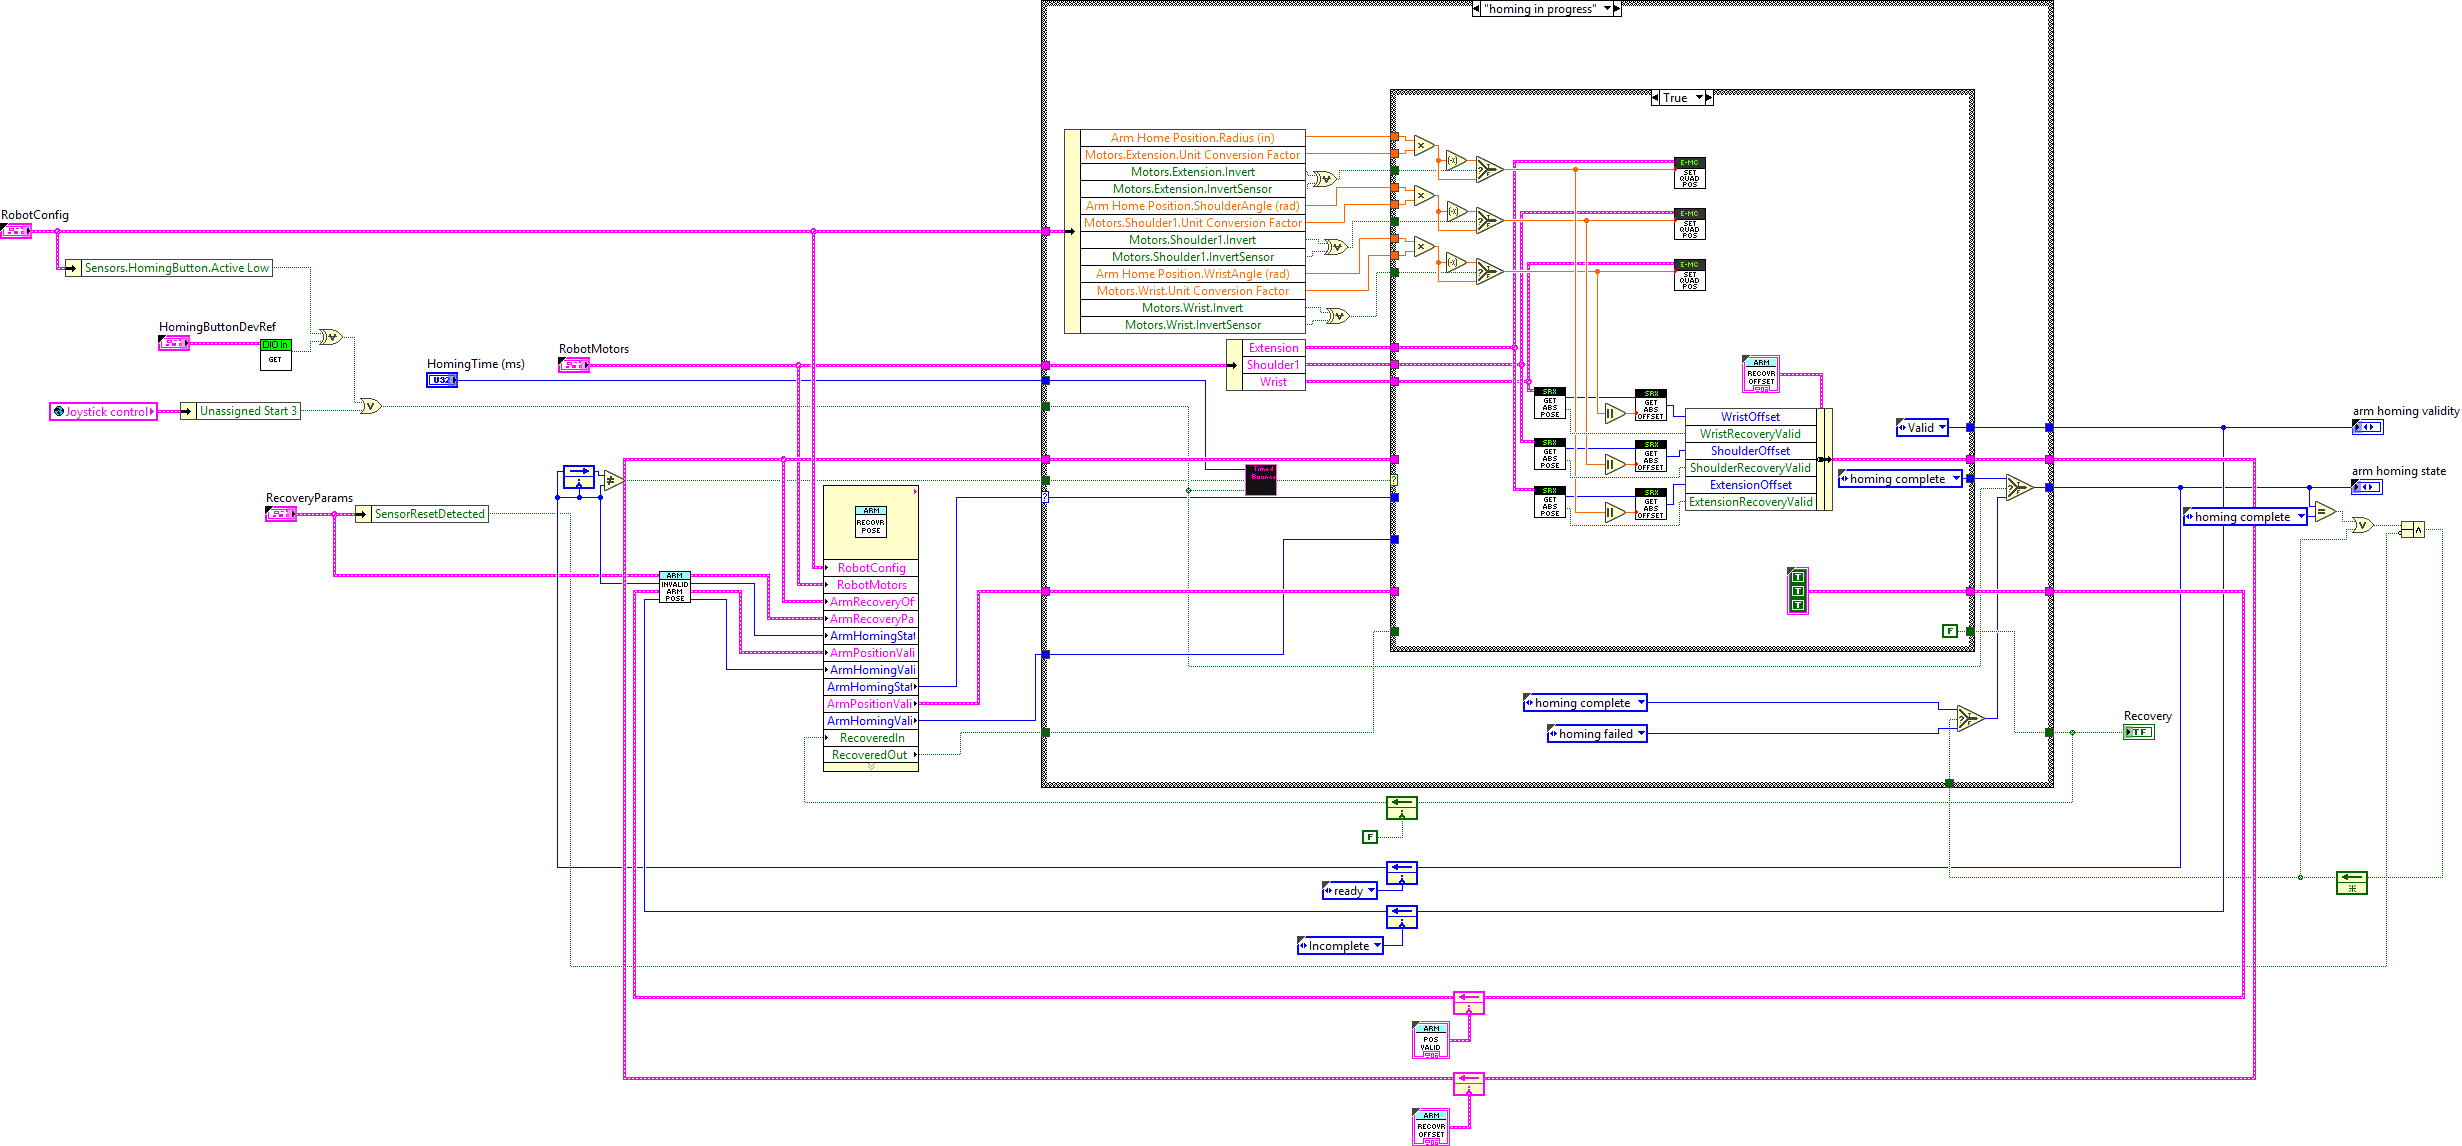Viewport: 2462px width, 1146px height.
Task: Click the DIO In GET node
Action: coord(275,354)
